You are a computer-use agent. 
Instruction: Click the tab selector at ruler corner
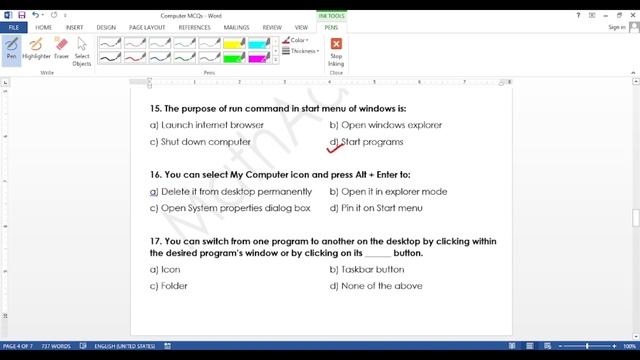click(5, 83)
